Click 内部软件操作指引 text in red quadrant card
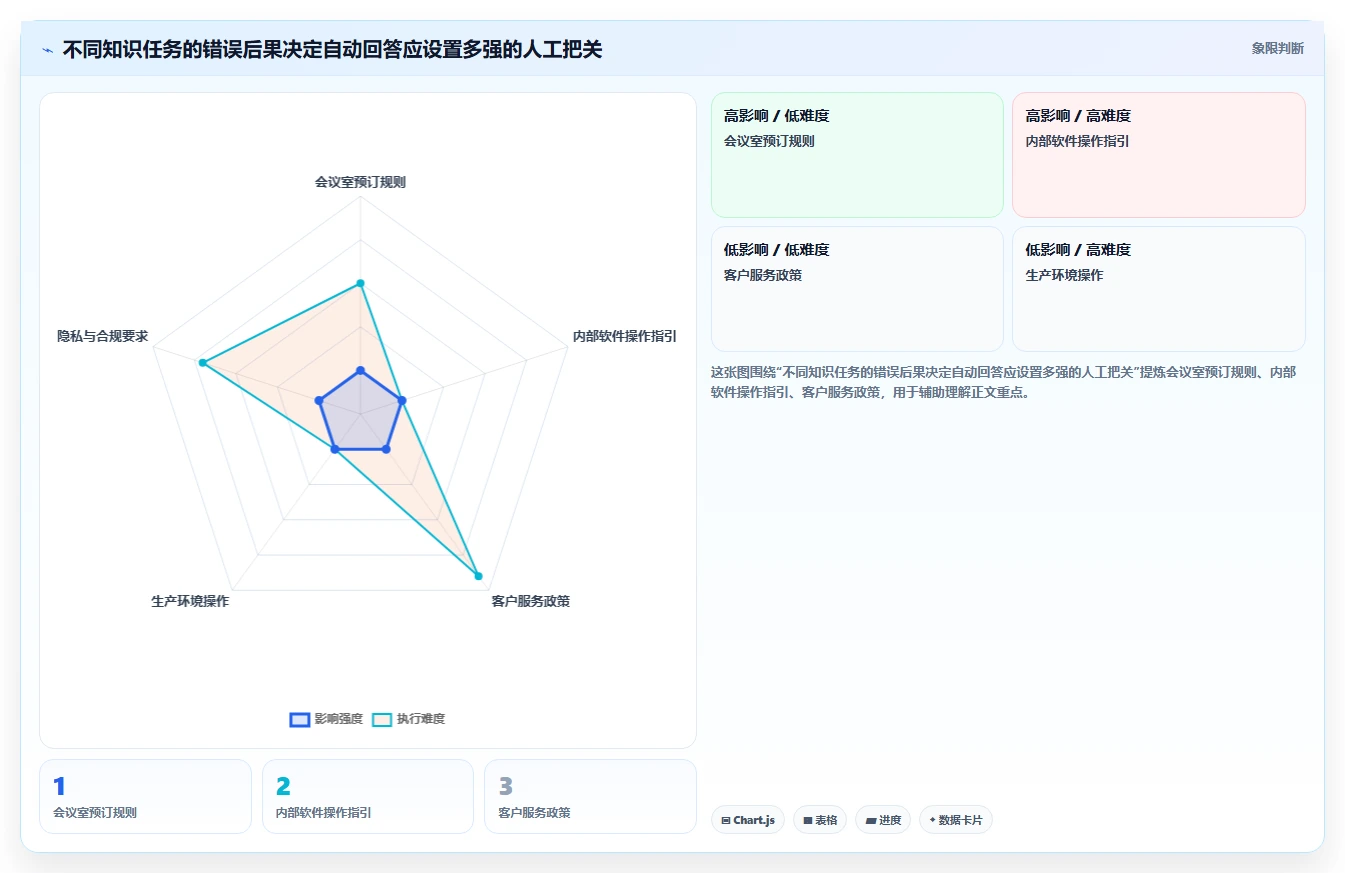 click(x=1077, y=141)
